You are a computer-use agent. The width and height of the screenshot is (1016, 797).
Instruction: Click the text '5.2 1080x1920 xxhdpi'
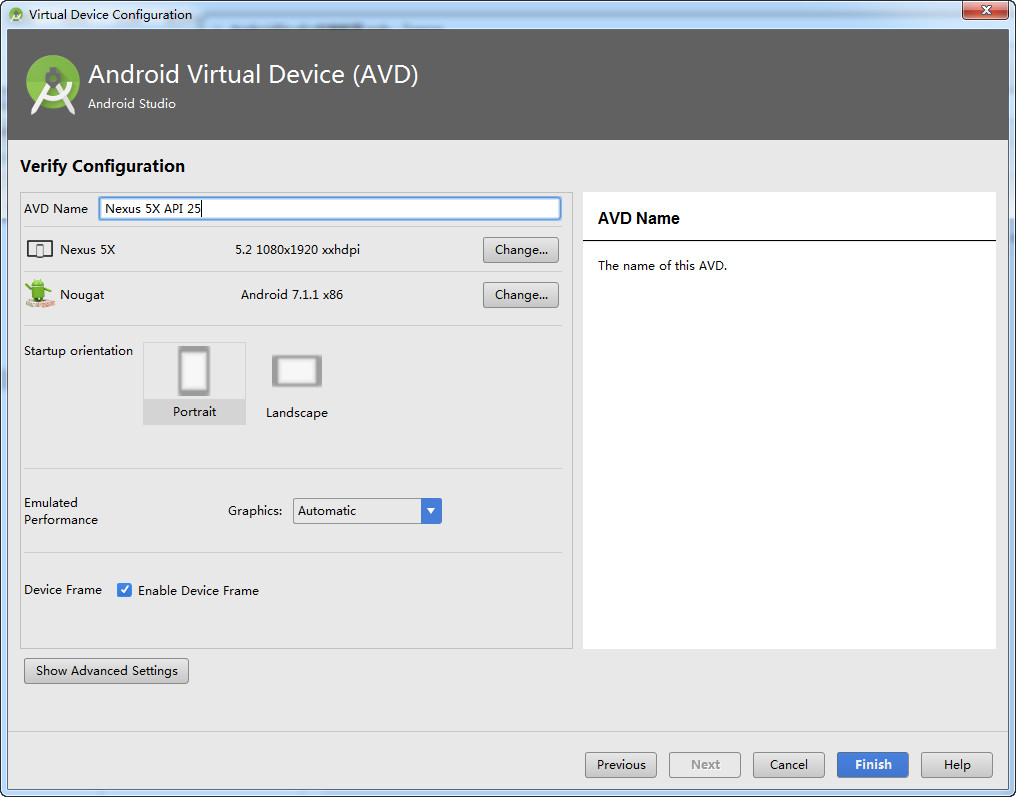(x=297, y=249)
